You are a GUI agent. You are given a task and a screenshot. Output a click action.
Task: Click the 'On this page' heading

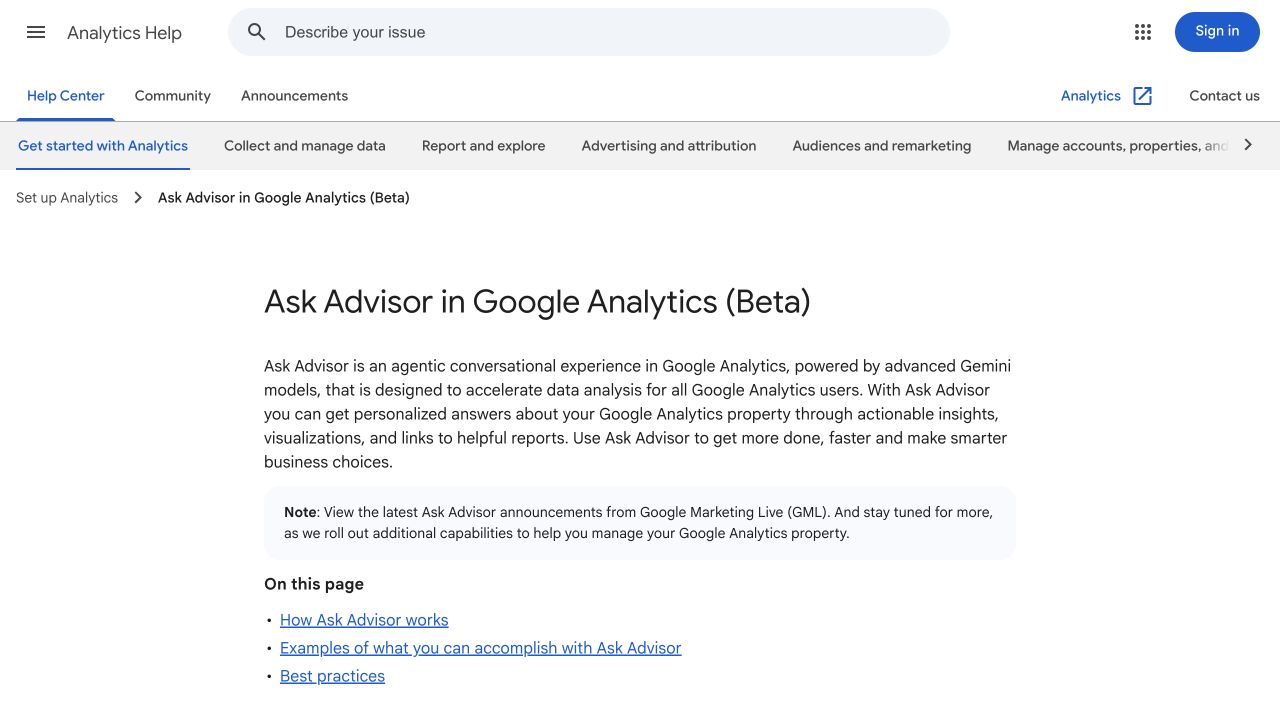pyautogui.click(x=314, y=584)
